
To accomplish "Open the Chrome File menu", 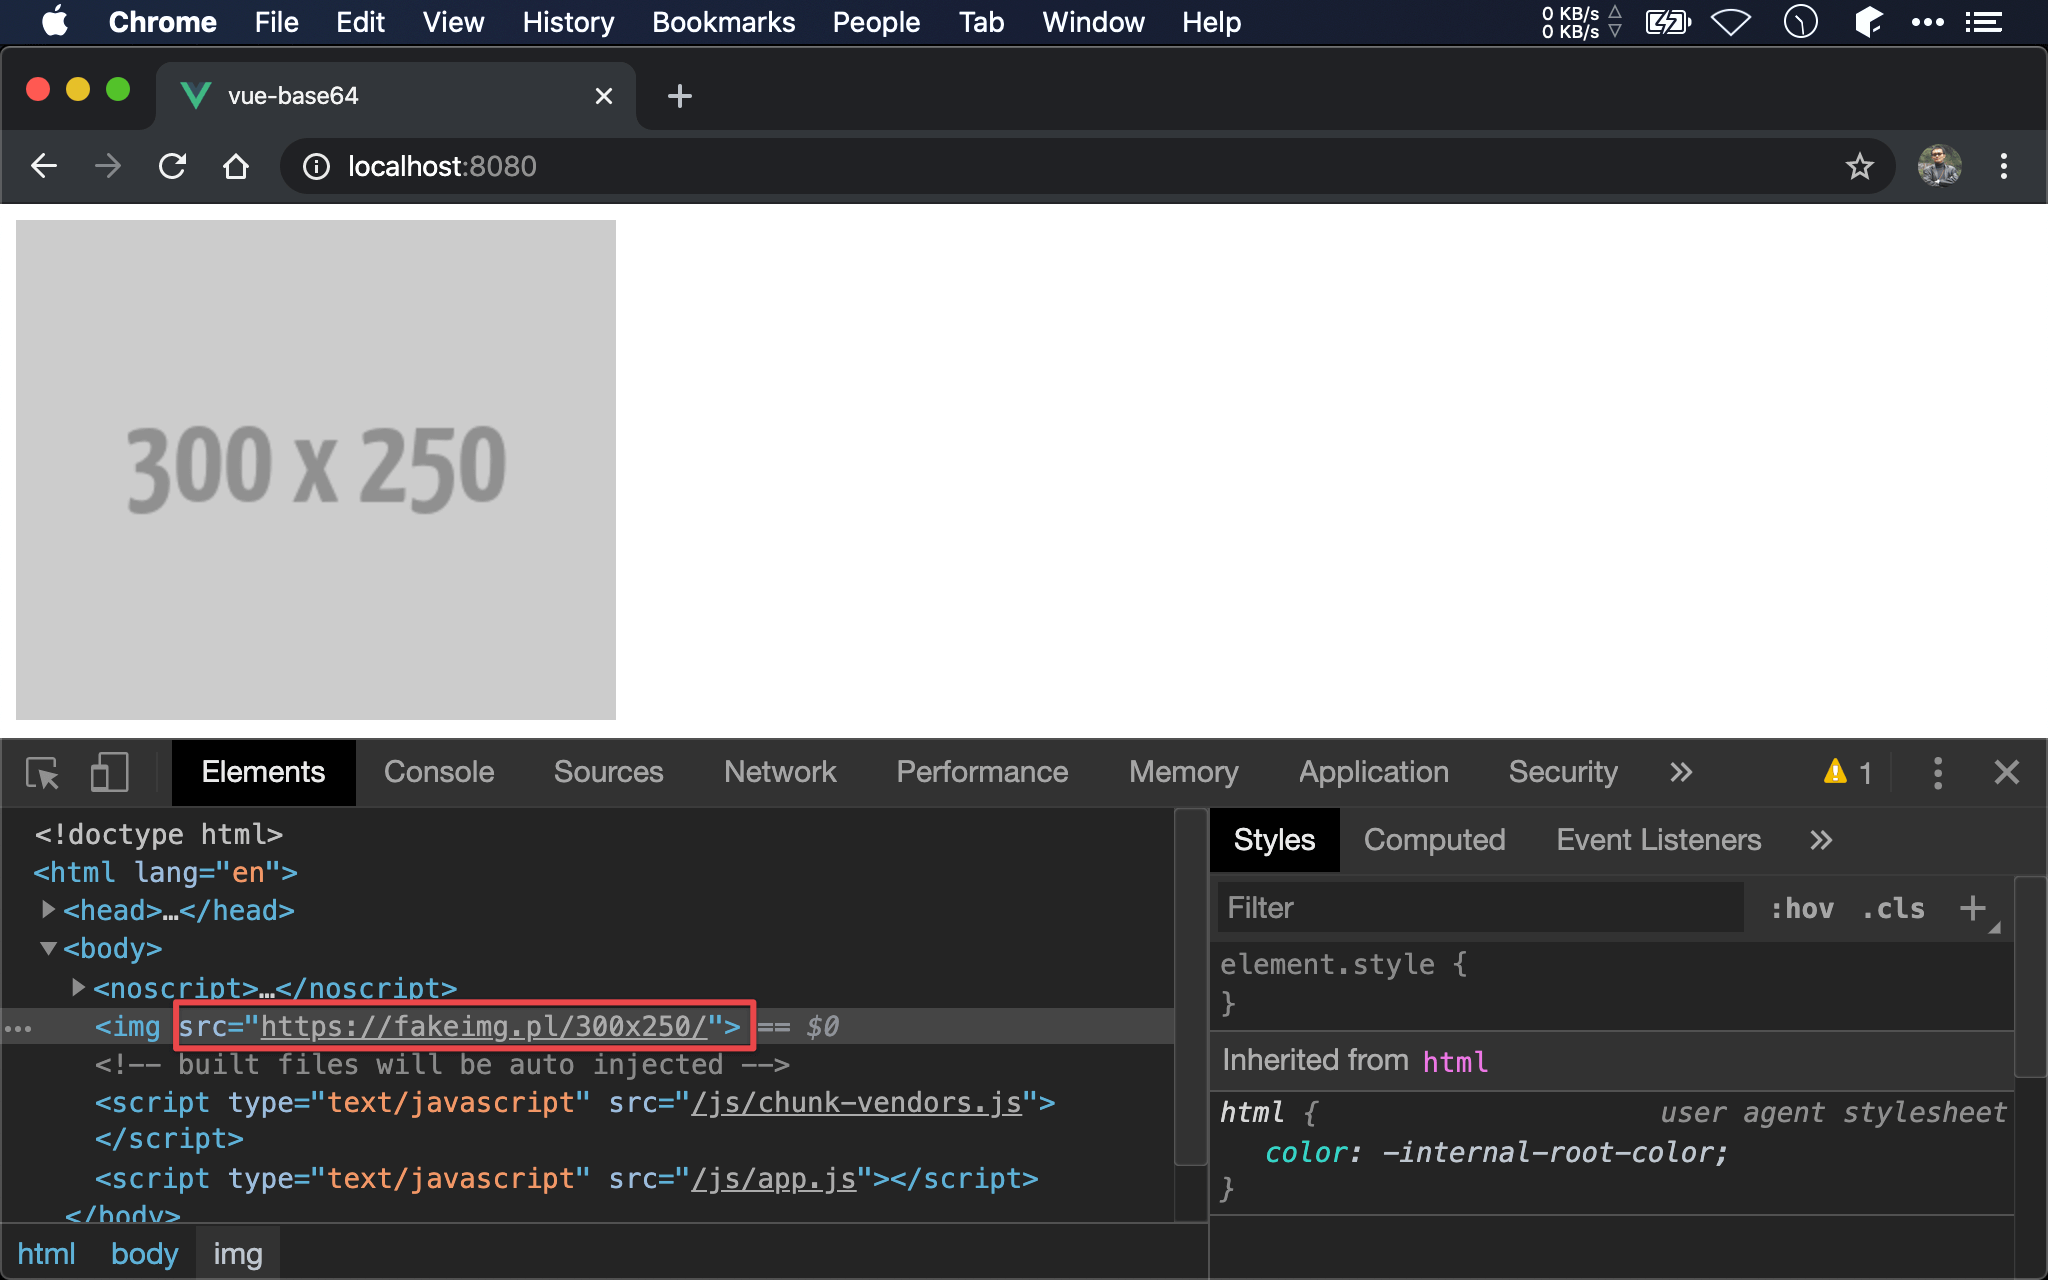I will pyautogui.click(x=276, y=22).
